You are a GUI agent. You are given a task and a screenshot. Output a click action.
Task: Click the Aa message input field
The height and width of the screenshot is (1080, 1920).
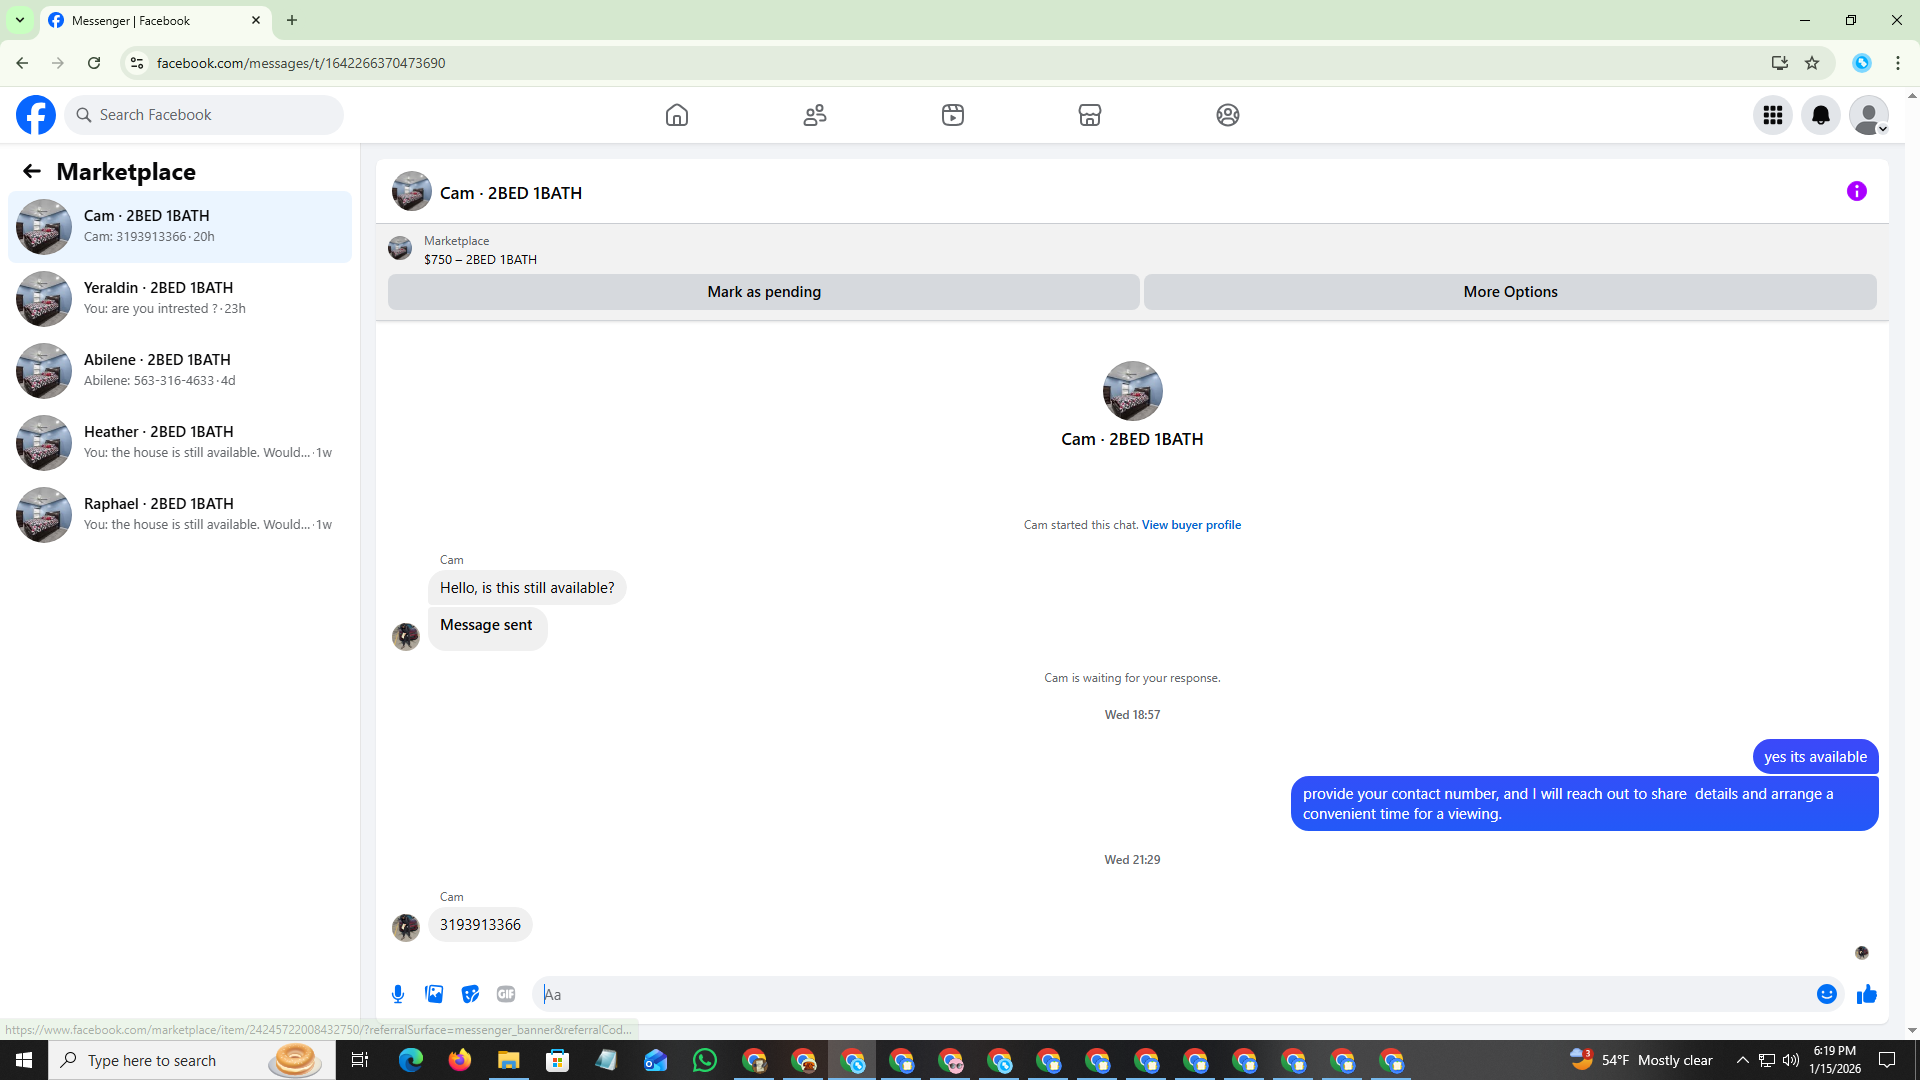pyautogui.click(x=1170, y=994)
